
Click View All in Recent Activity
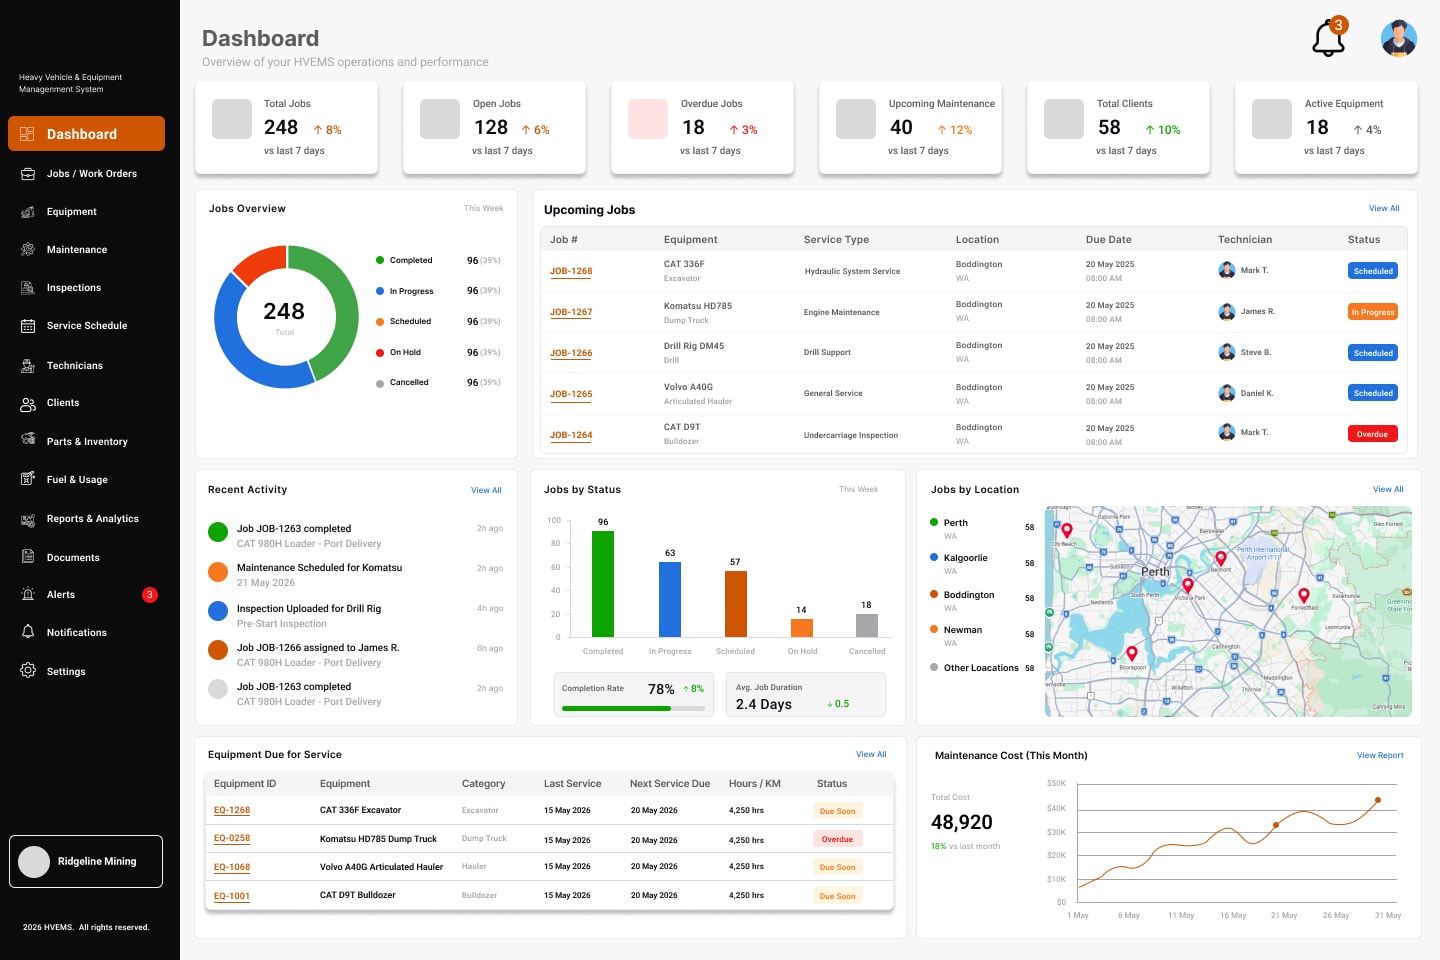tap(486, 490)
